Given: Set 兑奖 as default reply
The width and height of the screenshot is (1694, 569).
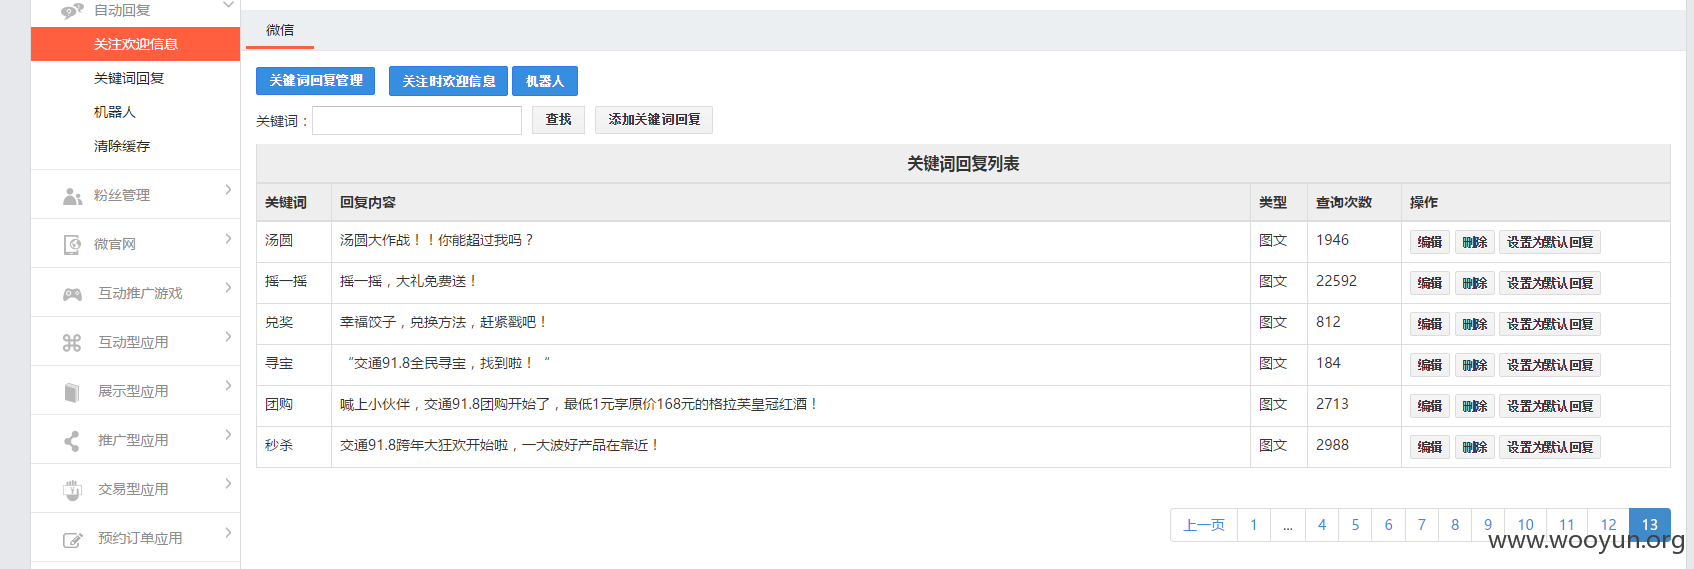Looking at the screenshot, I should [1550, 324].
